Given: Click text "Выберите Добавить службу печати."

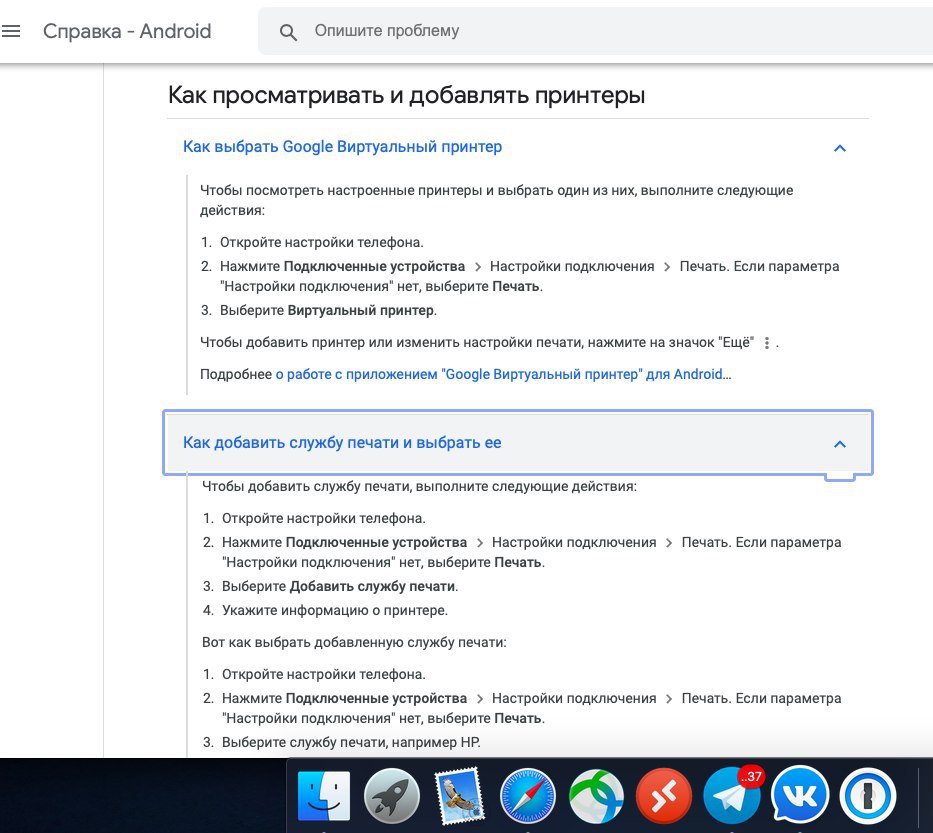Looking at the screenshot, I should (x=340, y=586).
